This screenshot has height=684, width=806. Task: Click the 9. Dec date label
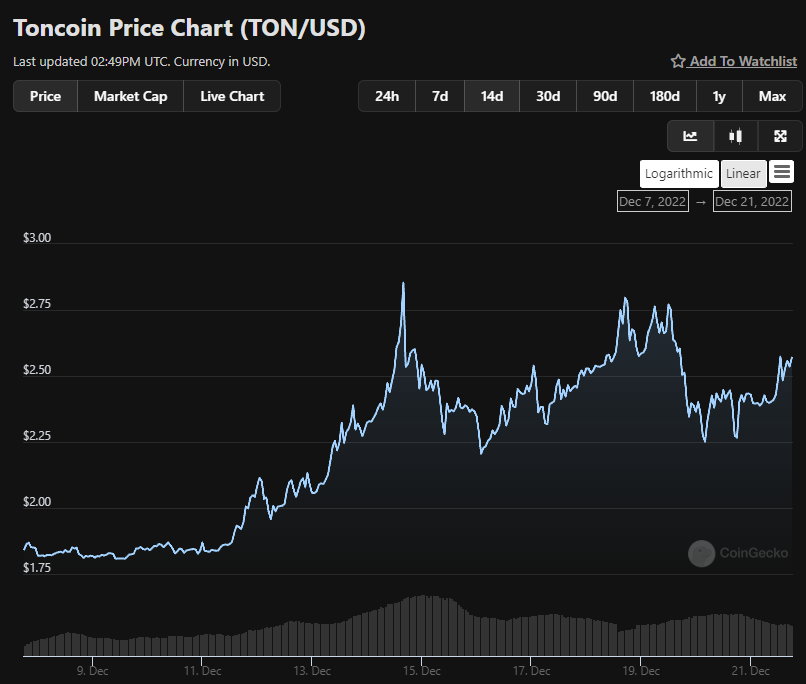[93, 671]
